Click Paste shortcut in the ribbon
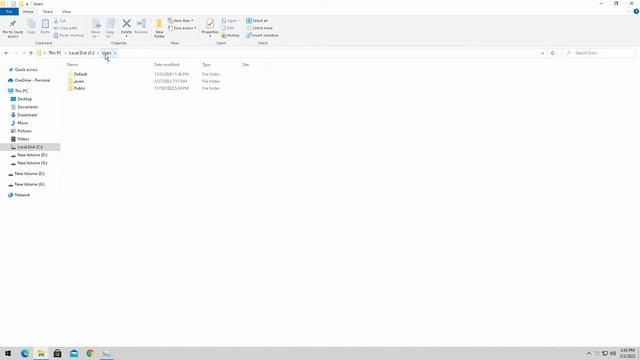This screenshot has height=360, width=640. click(69, 36)
